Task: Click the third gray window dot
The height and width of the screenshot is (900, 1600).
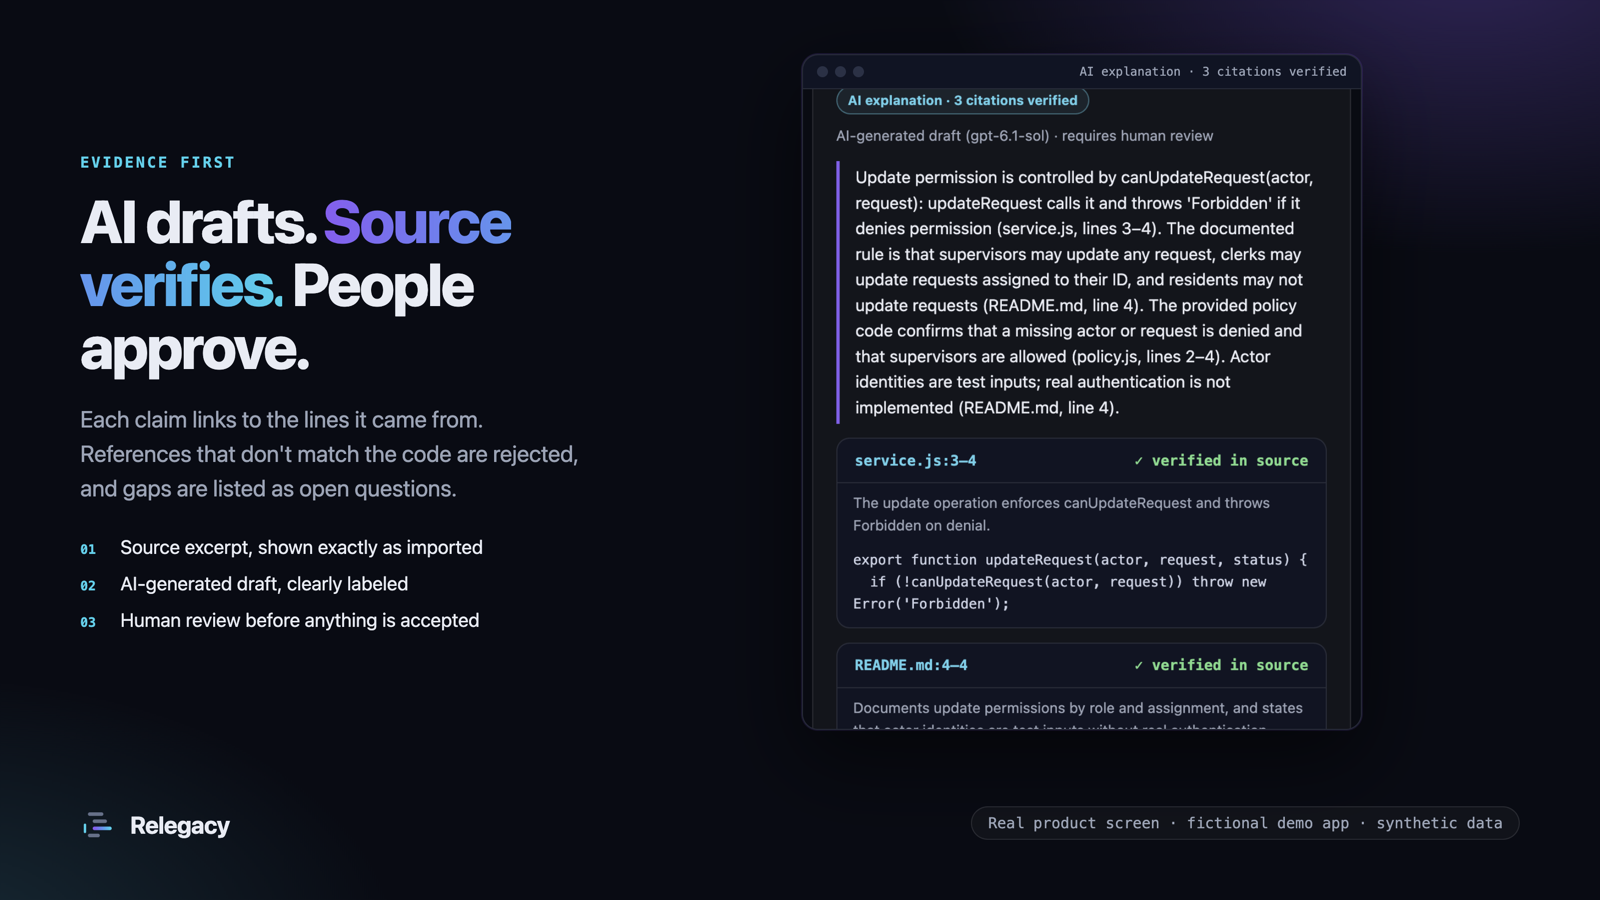Action: pos(858,72)
